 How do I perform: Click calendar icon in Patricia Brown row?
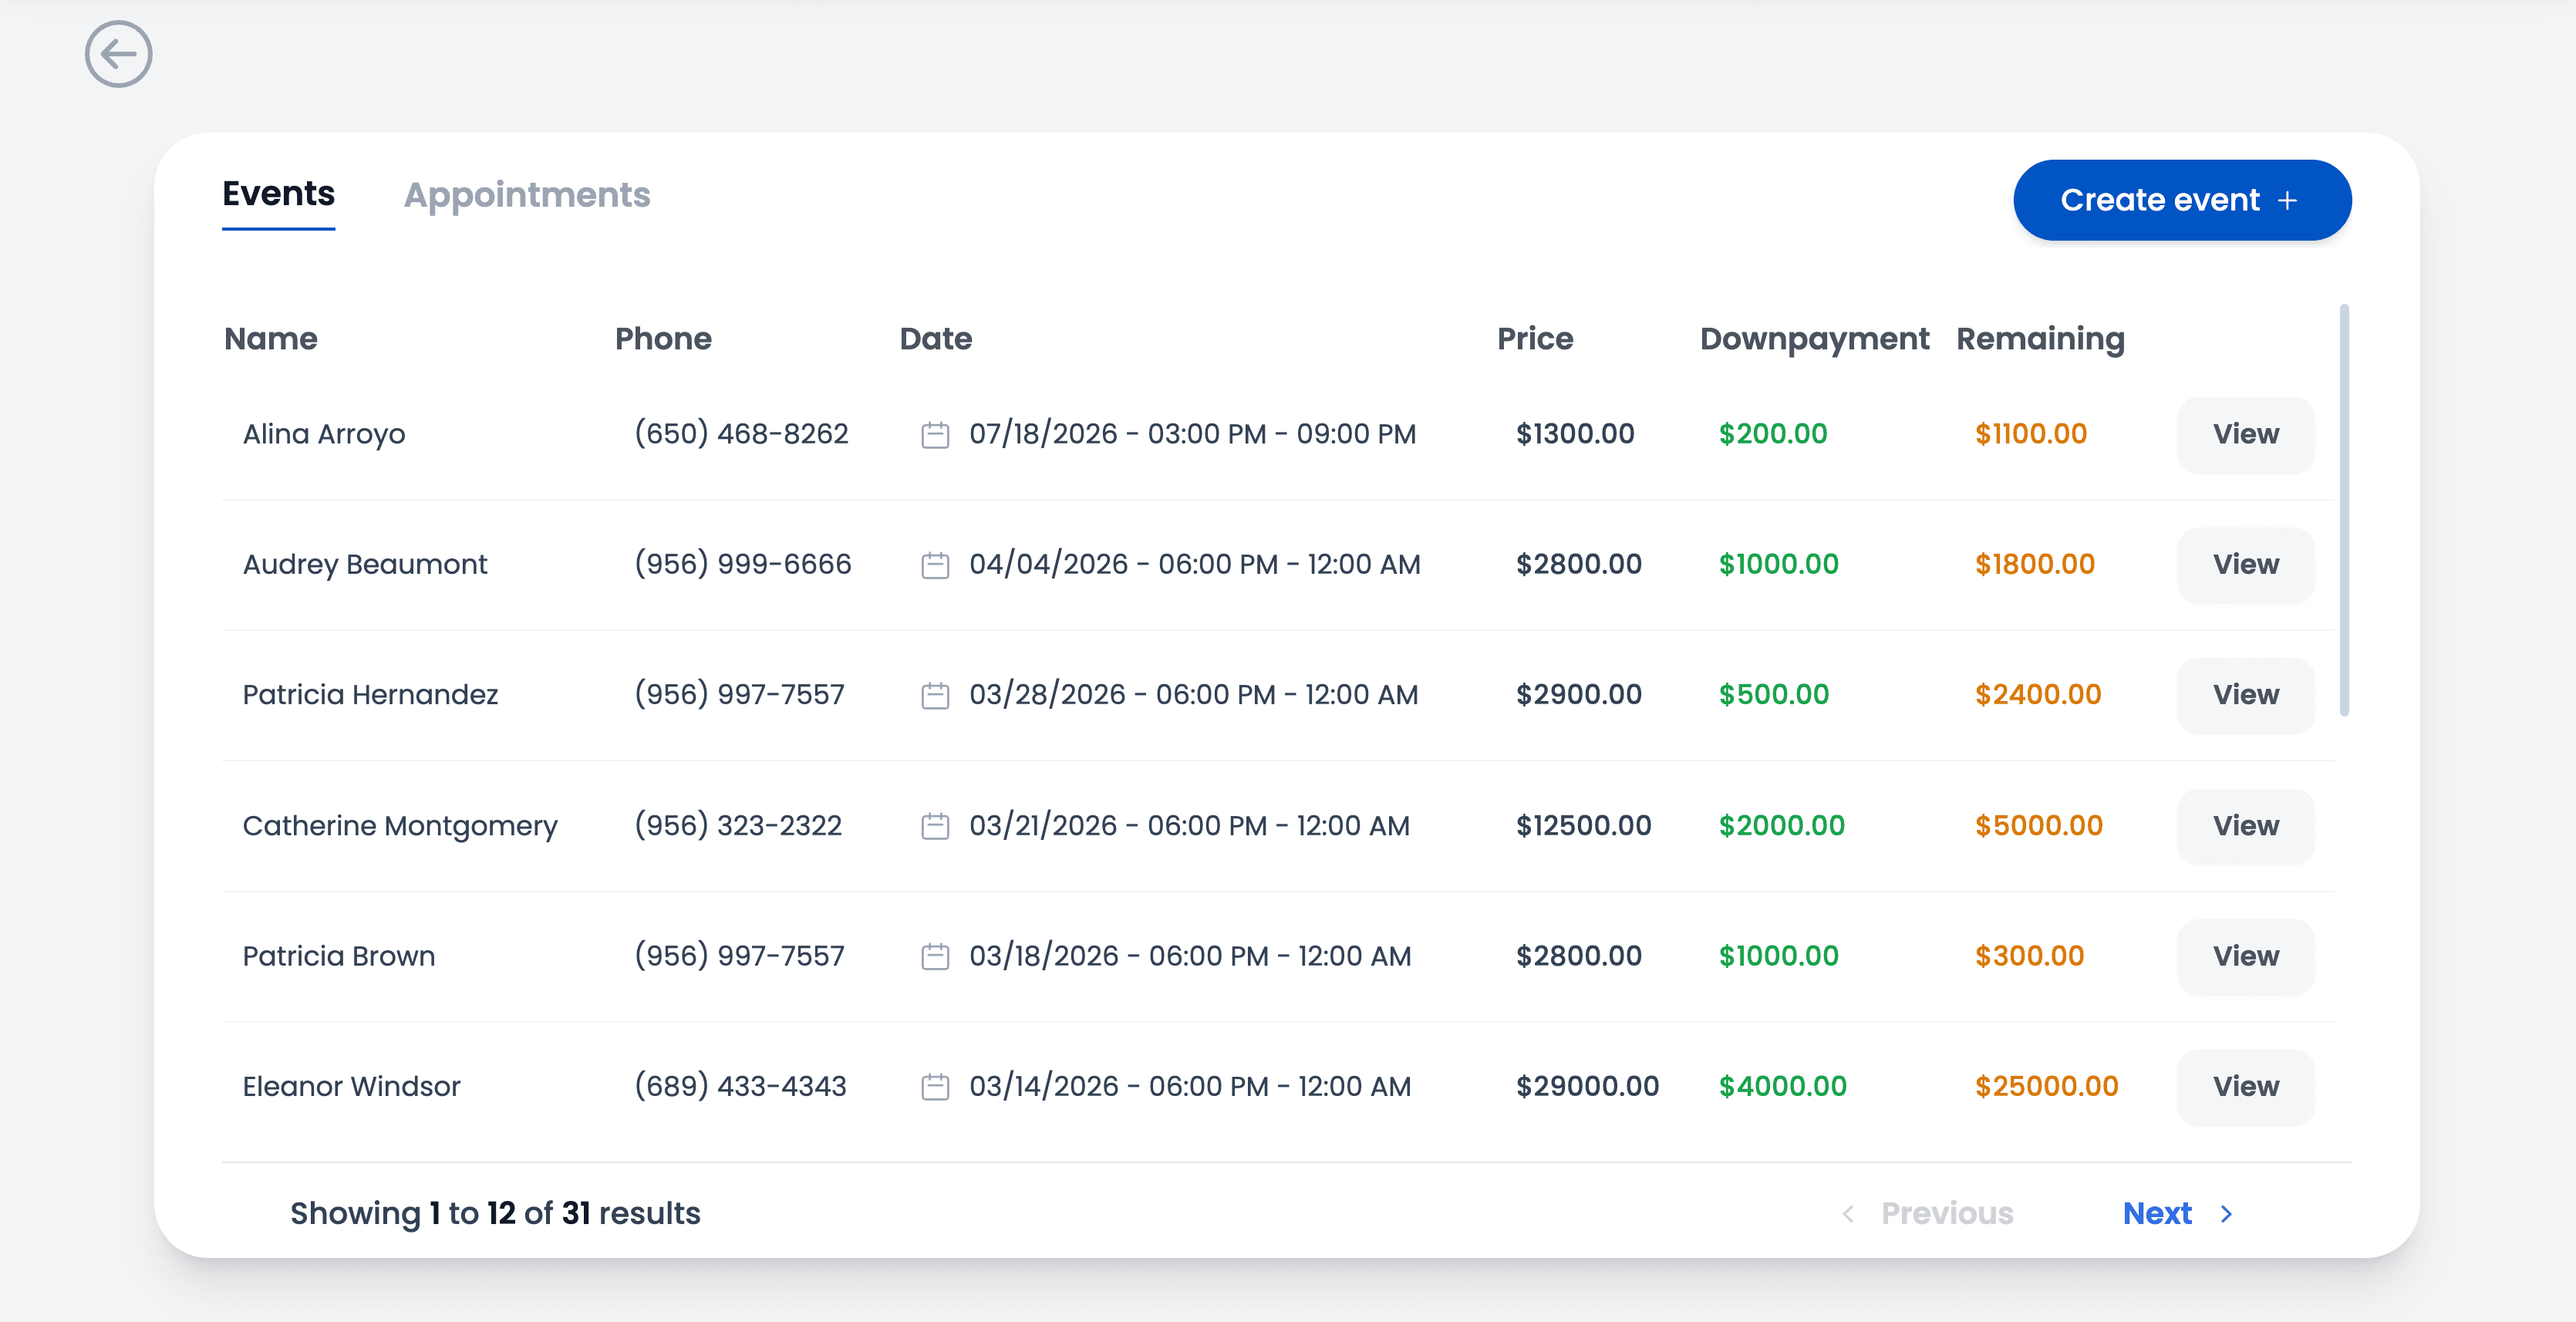pyautogui.click(x=934, y=956)
